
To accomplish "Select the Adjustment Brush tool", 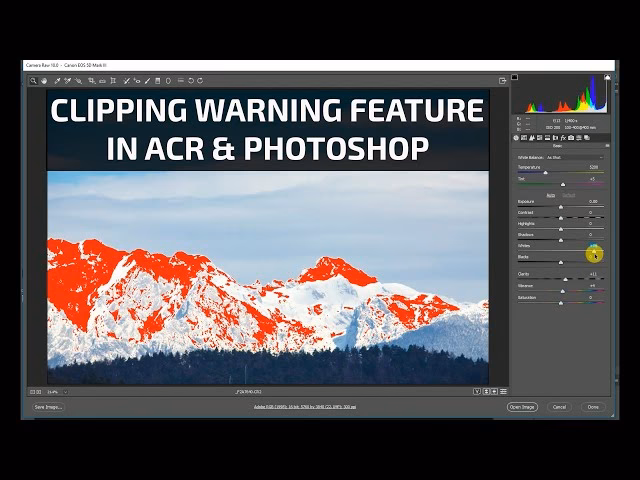I will pyautogui.click(x=147, y=81).
